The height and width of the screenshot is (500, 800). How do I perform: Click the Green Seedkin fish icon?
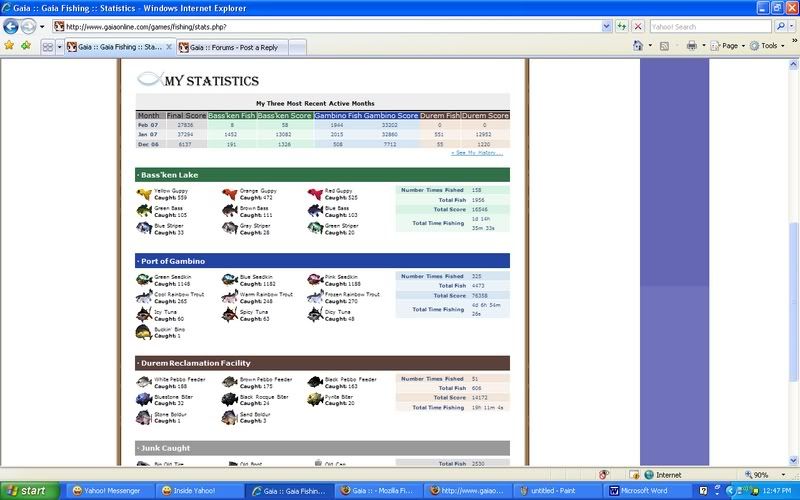coord(144,280)
